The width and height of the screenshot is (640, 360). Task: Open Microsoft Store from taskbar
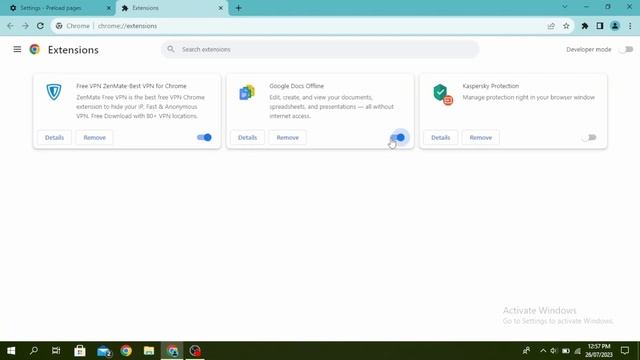[80, 351]
